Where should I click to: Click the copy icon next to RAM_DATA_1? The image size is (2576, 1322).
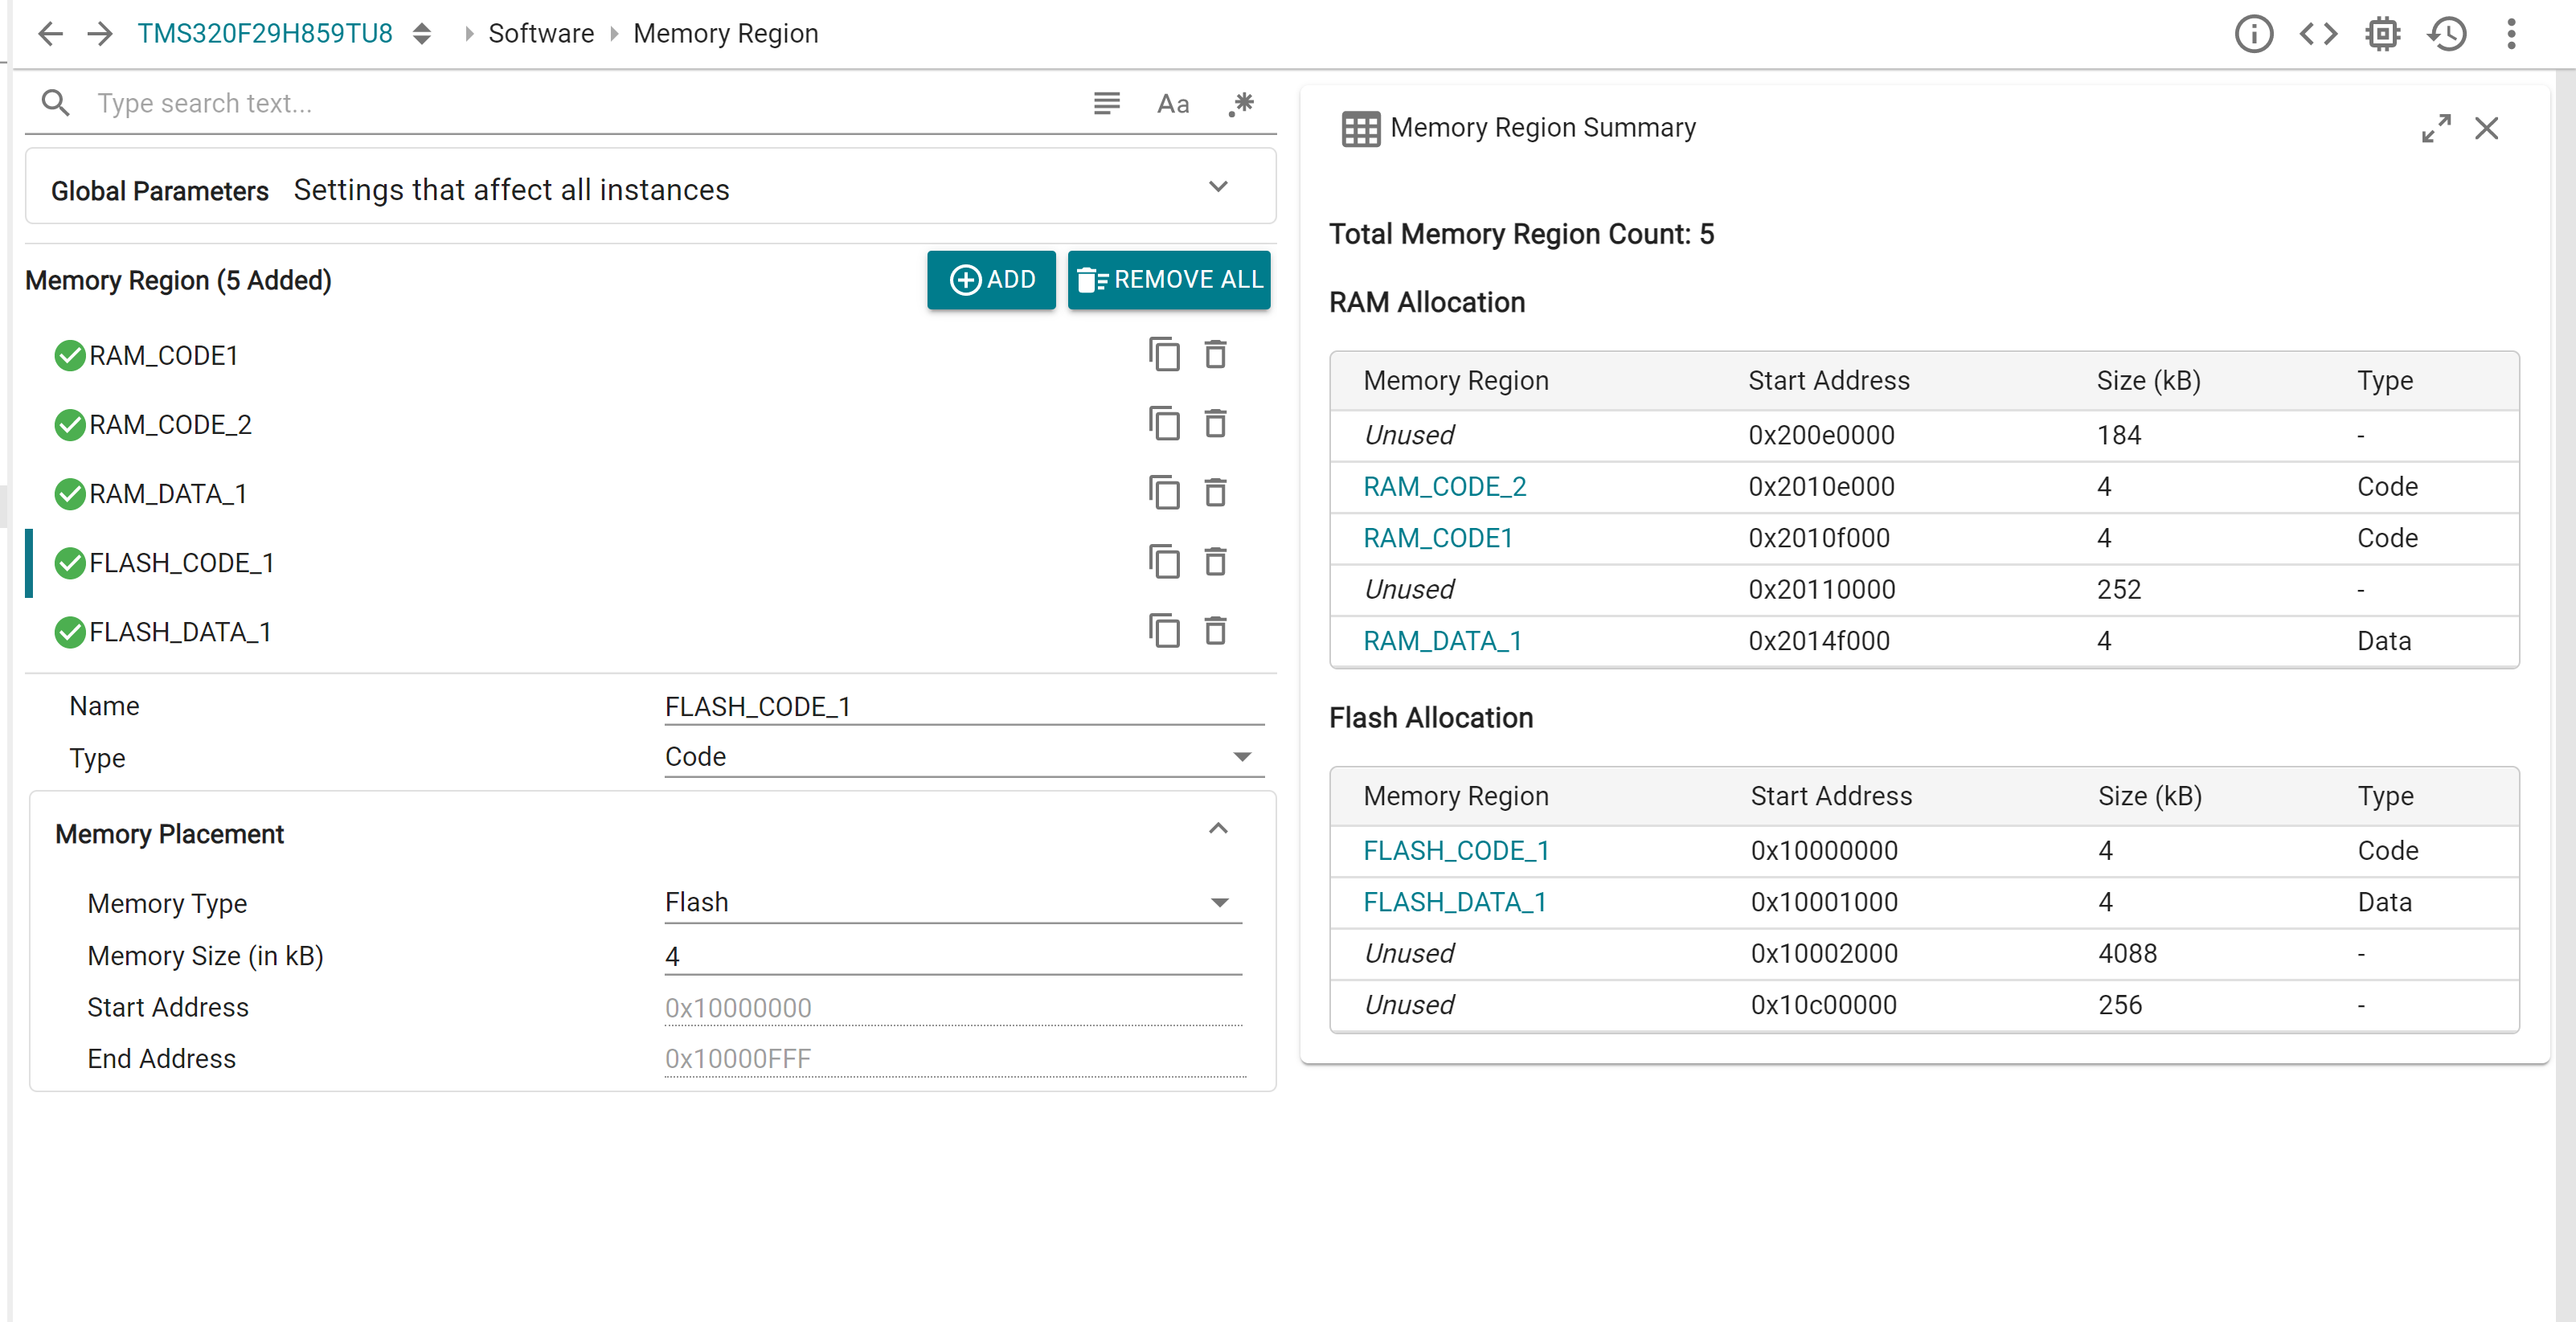[x=1165, y=492]
